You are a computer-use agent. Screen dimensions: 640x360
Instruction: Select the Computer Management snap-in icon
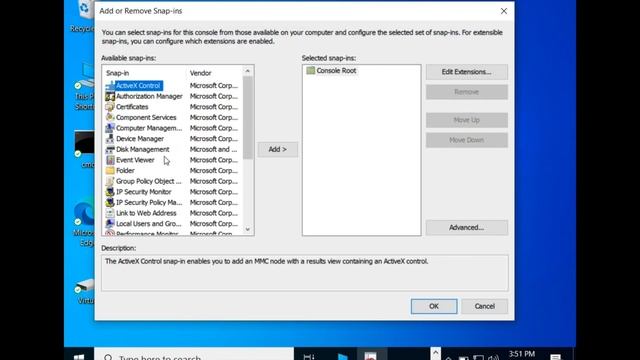click(110, 128)
